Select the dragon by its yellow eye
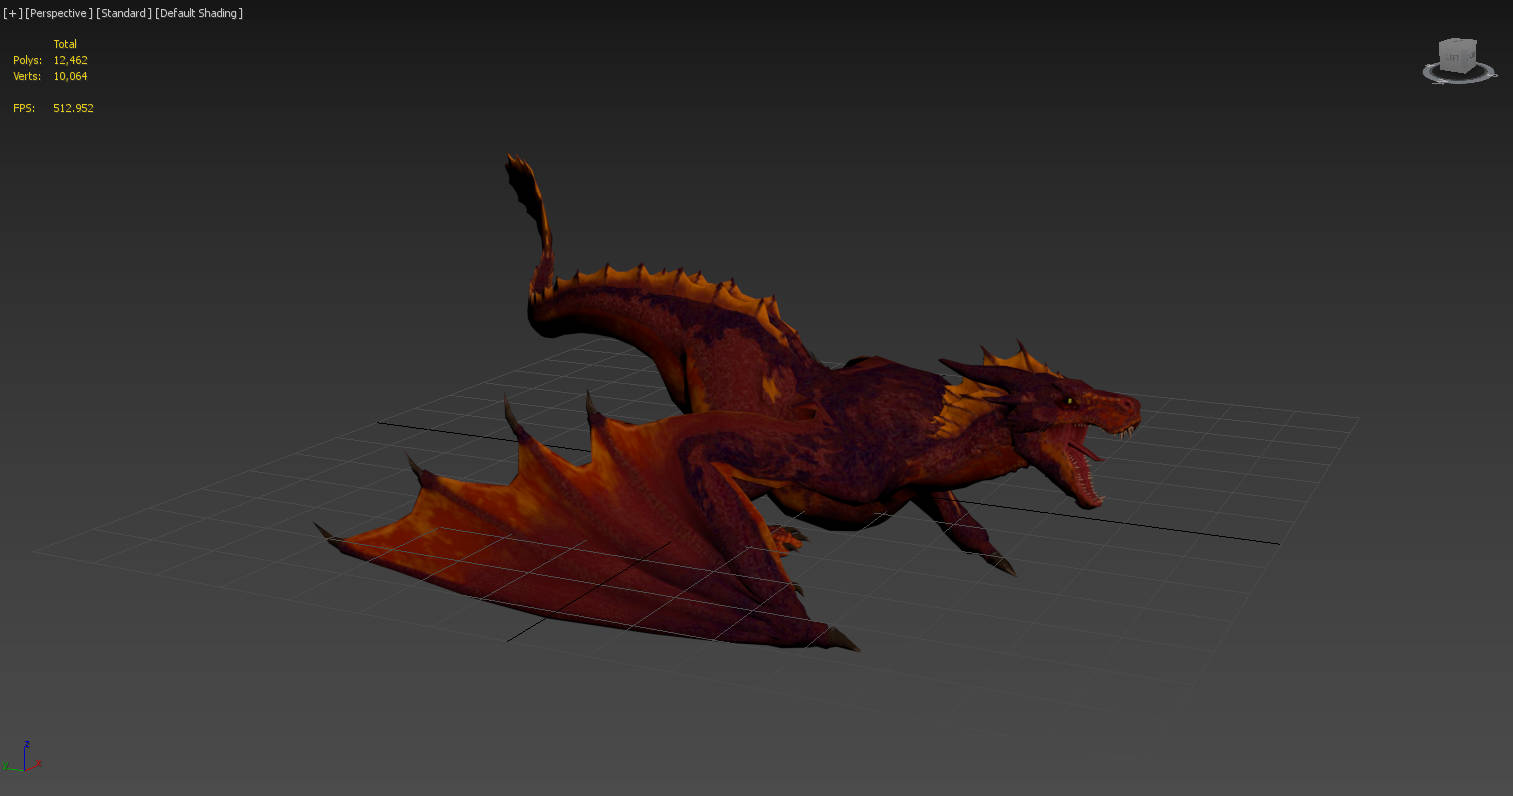The width and height of the screenshot is (1513, 796). pos(1069,402)
